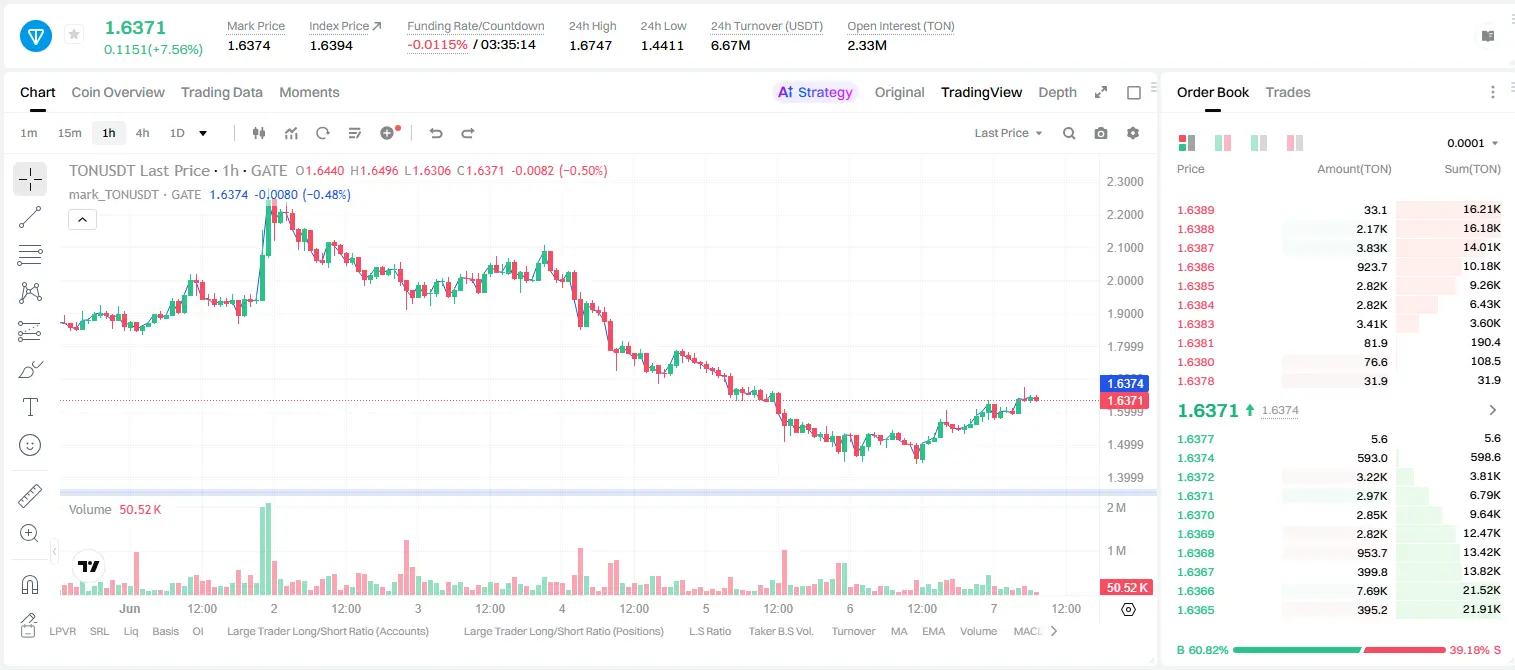Select the 15m timeframe
This screenshot has width=1515, height=670.
pos(69,133)
